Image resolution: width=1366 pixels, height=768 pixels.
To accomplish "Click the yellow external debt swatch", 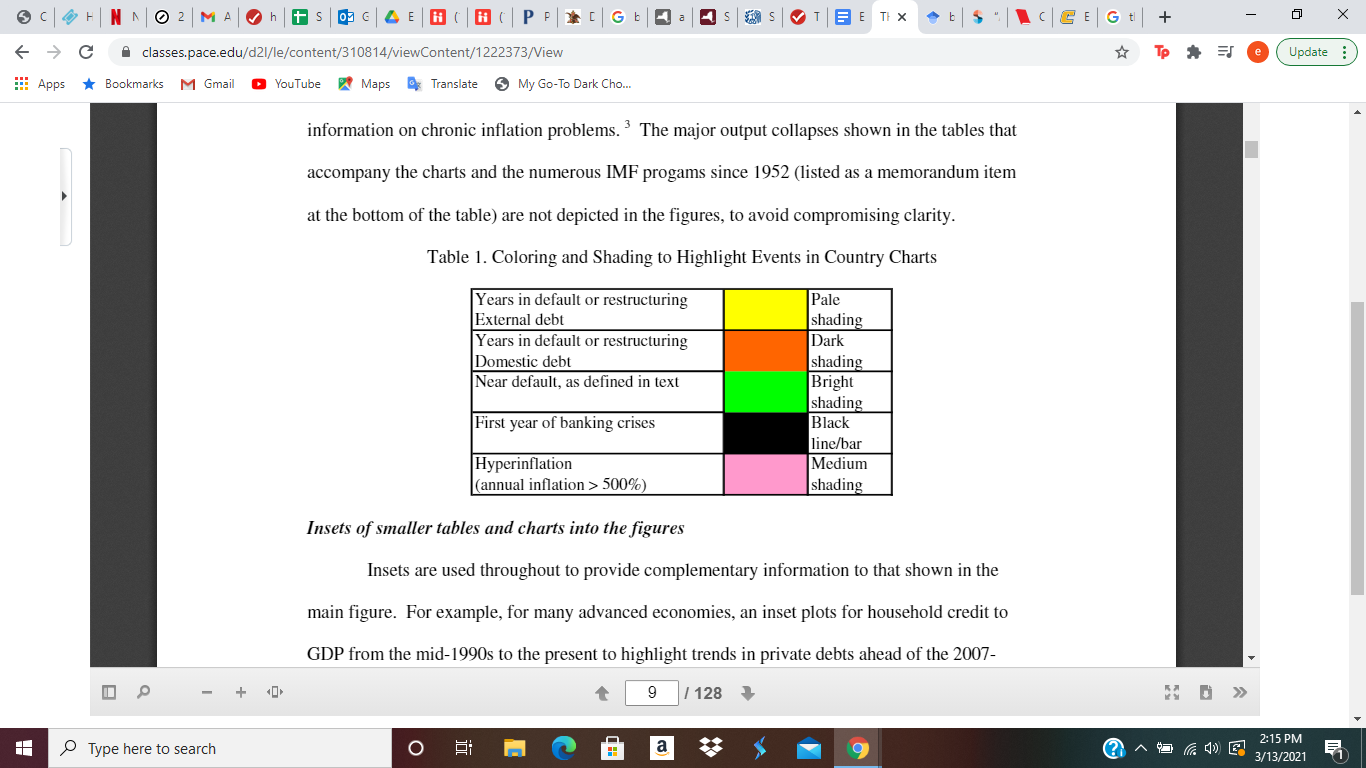I will pyautogui.click(x=763, y=309).
